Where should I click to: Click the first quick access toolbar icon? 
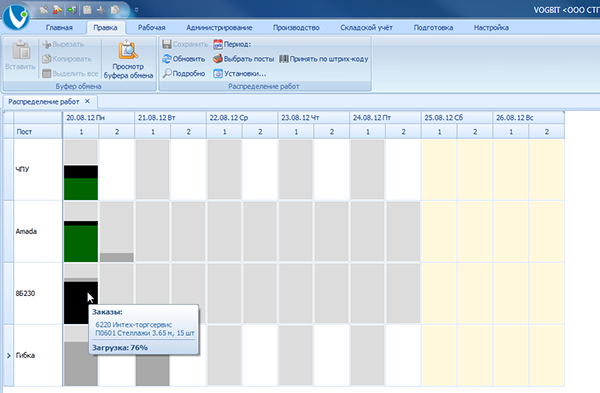point(44,10)
